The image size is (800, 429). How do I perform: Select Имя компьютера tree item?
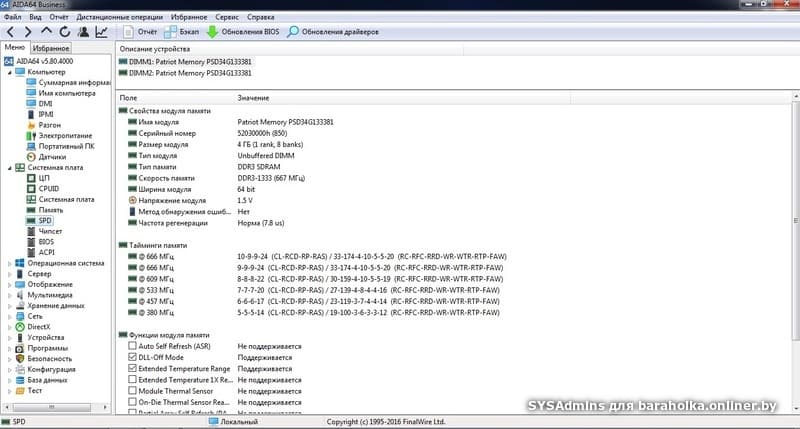(x=61, y=93)
